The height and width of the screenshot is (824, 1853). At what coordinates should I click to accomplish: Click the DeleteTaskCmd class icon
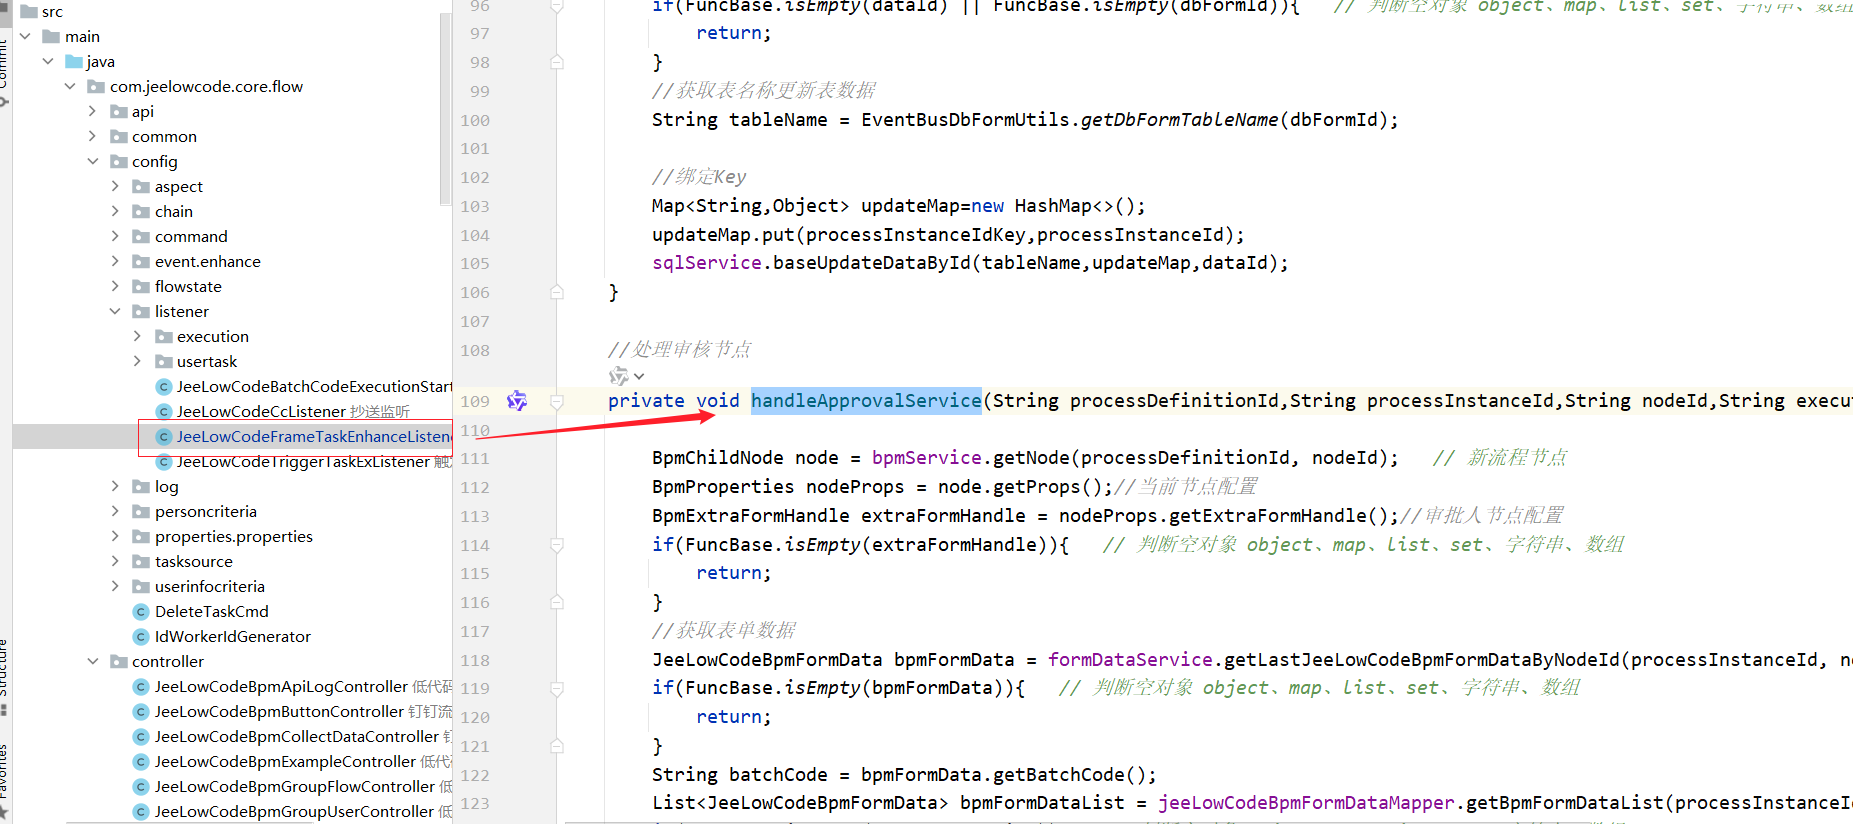(x=141, y=612)
